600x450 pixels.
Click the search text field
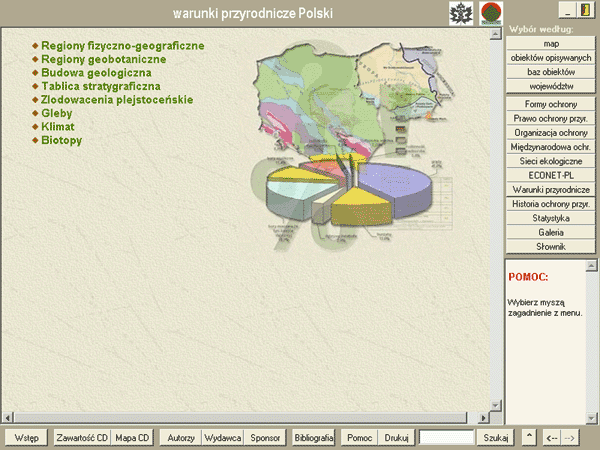click(446, 438)
